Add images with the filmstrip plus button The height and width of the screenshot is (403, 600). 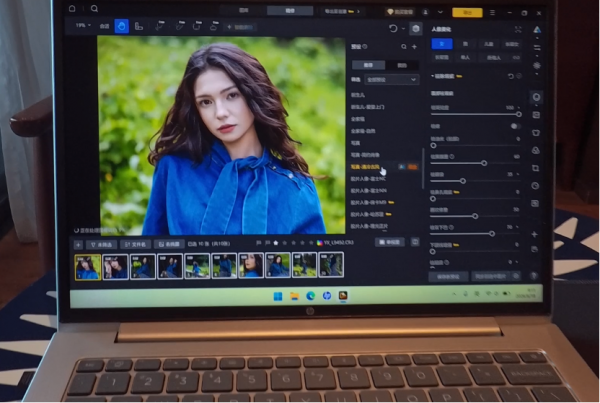coord(78,245)
